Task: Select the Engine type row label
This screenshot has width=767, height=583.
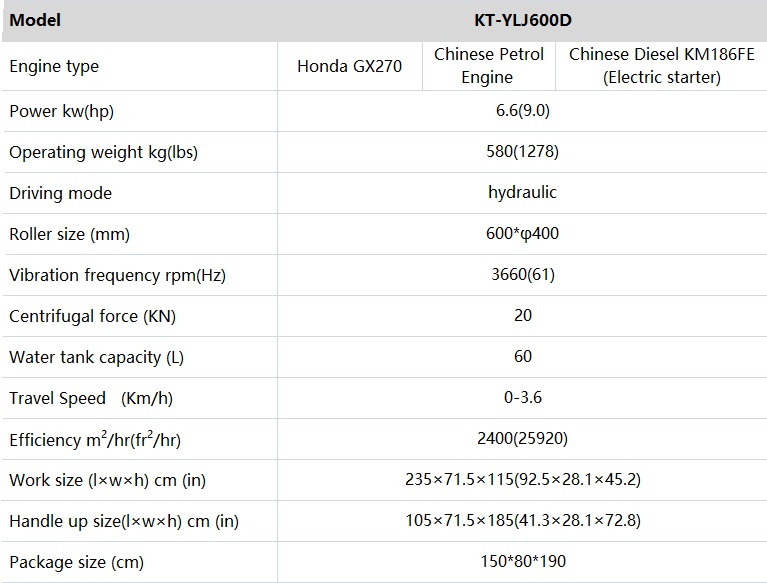Action: (54, 67)
